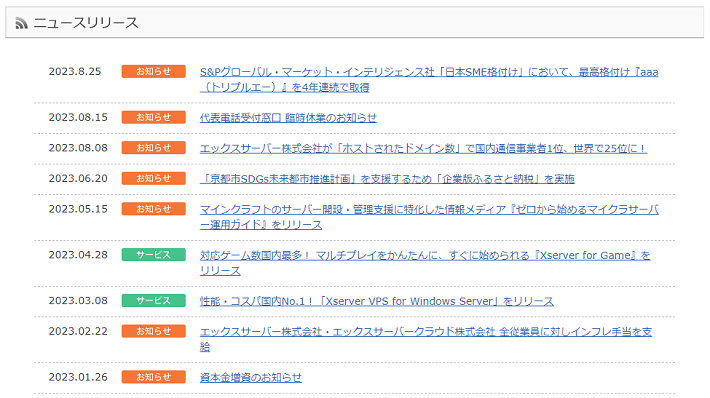The height and width of the screenshot is (398, 710).
Task: Click the date 2023.05.15
Action: point(78,209)
